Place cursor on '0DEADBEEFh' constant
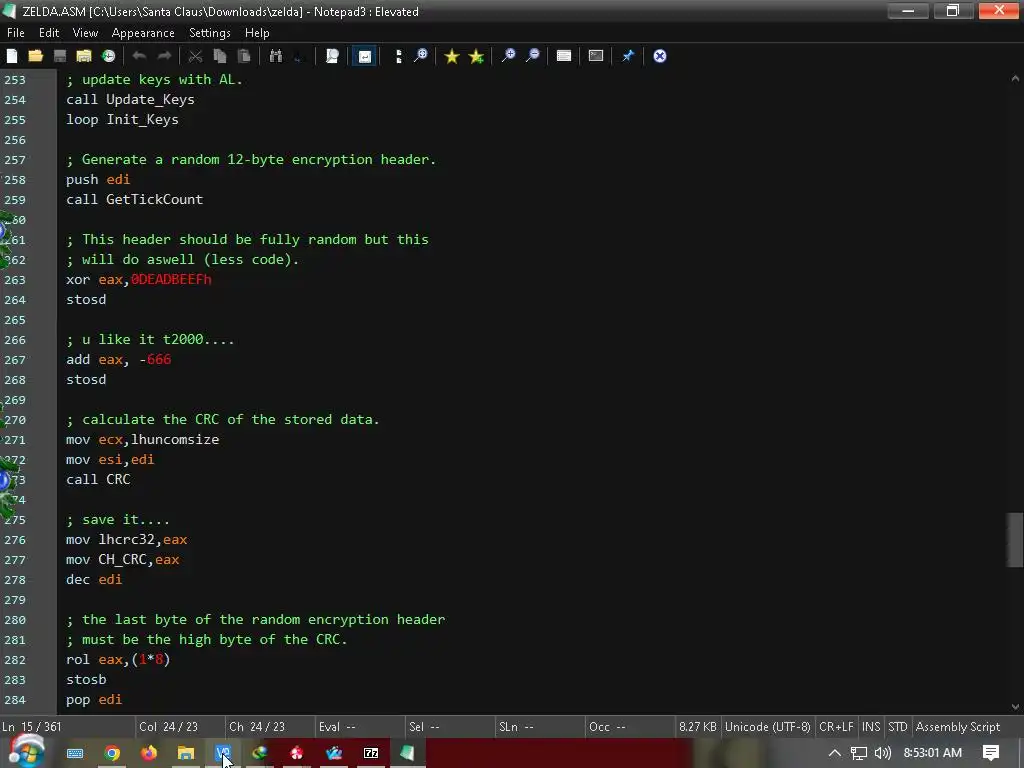1024x768 pixels. click(171, 280)
